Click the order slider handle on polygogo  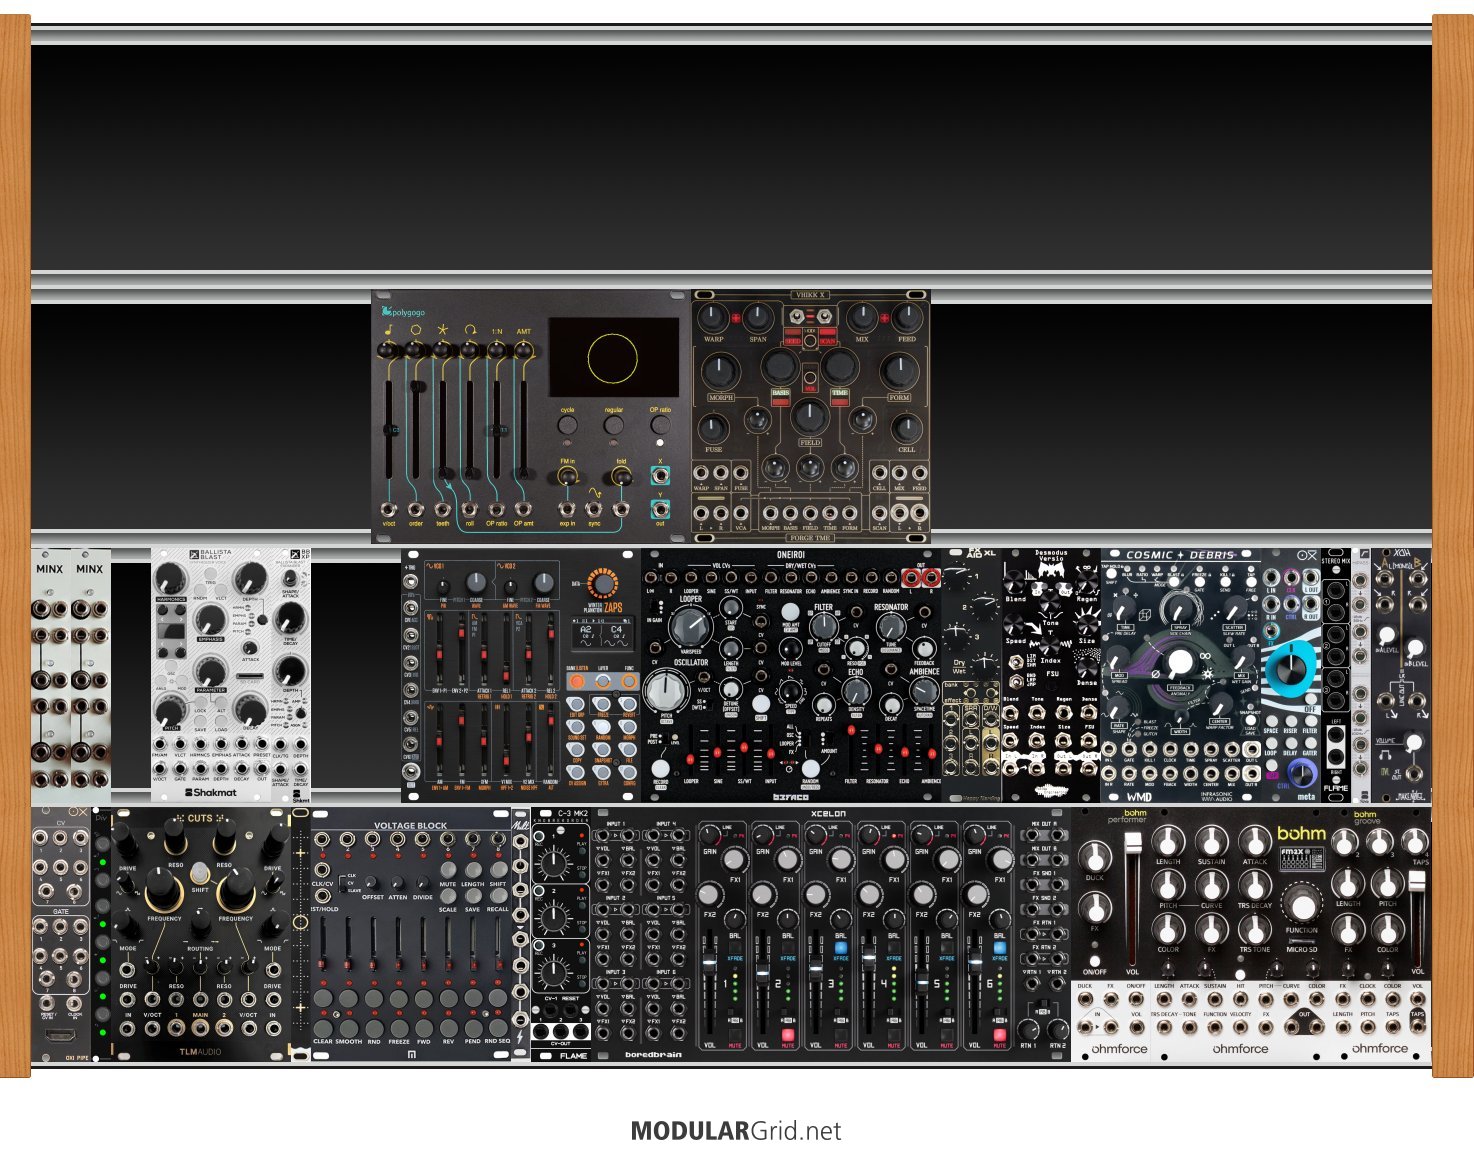(x=416, y=386)
